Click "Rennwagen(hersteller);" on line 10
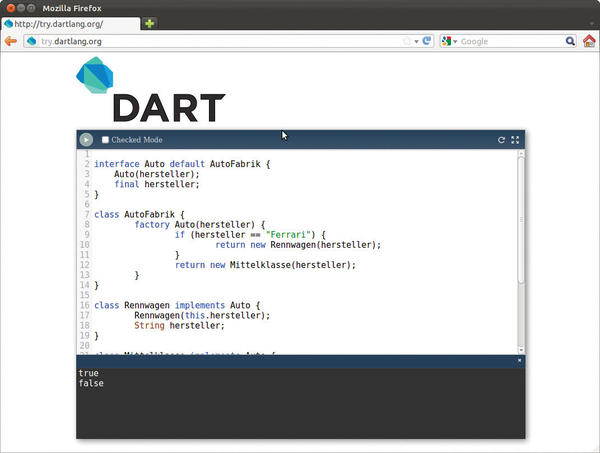The height and width of the screenshot is (453, 600). tap(326, 245)
